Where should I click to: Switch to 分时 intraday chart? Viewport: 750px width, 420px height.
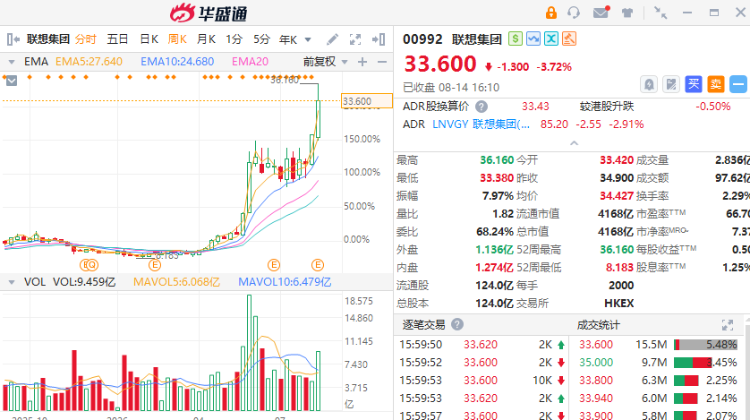pyautogui.click(x=86, y=39)
